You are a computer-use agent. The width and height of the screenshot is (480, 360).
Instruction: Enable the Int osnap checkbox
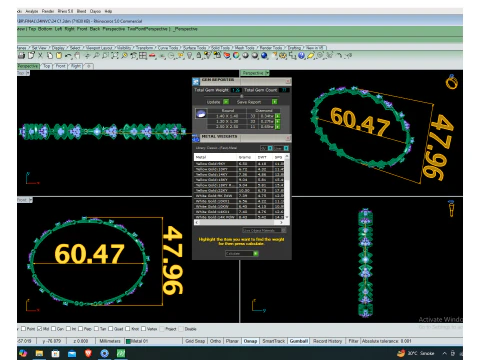pos(68,329)
